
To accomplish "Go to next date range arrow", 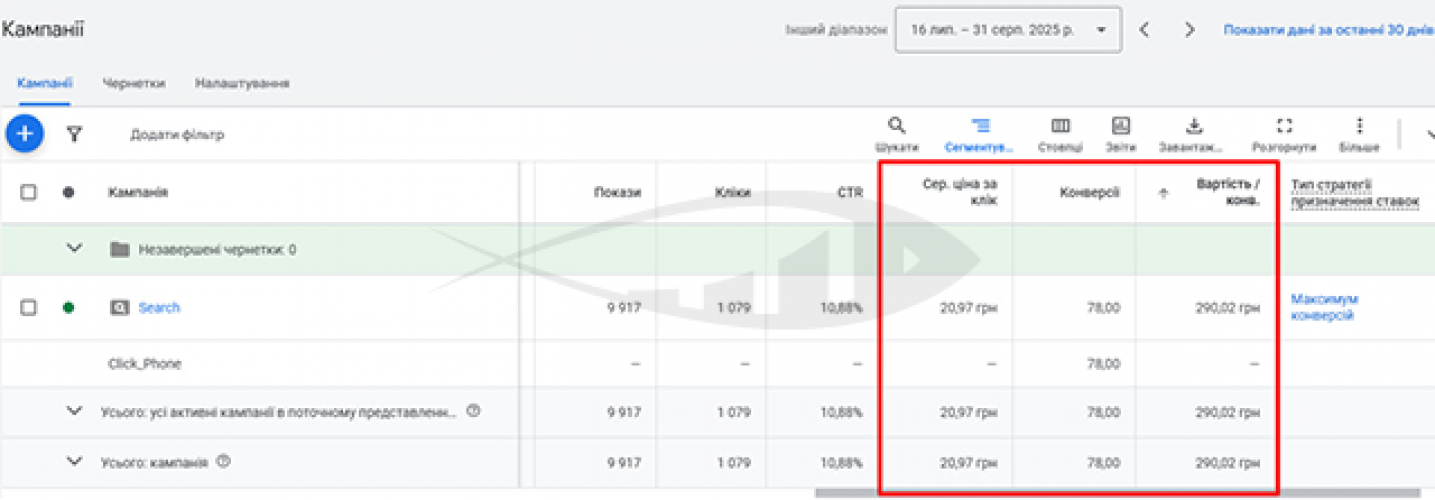I will [1190, 30].
